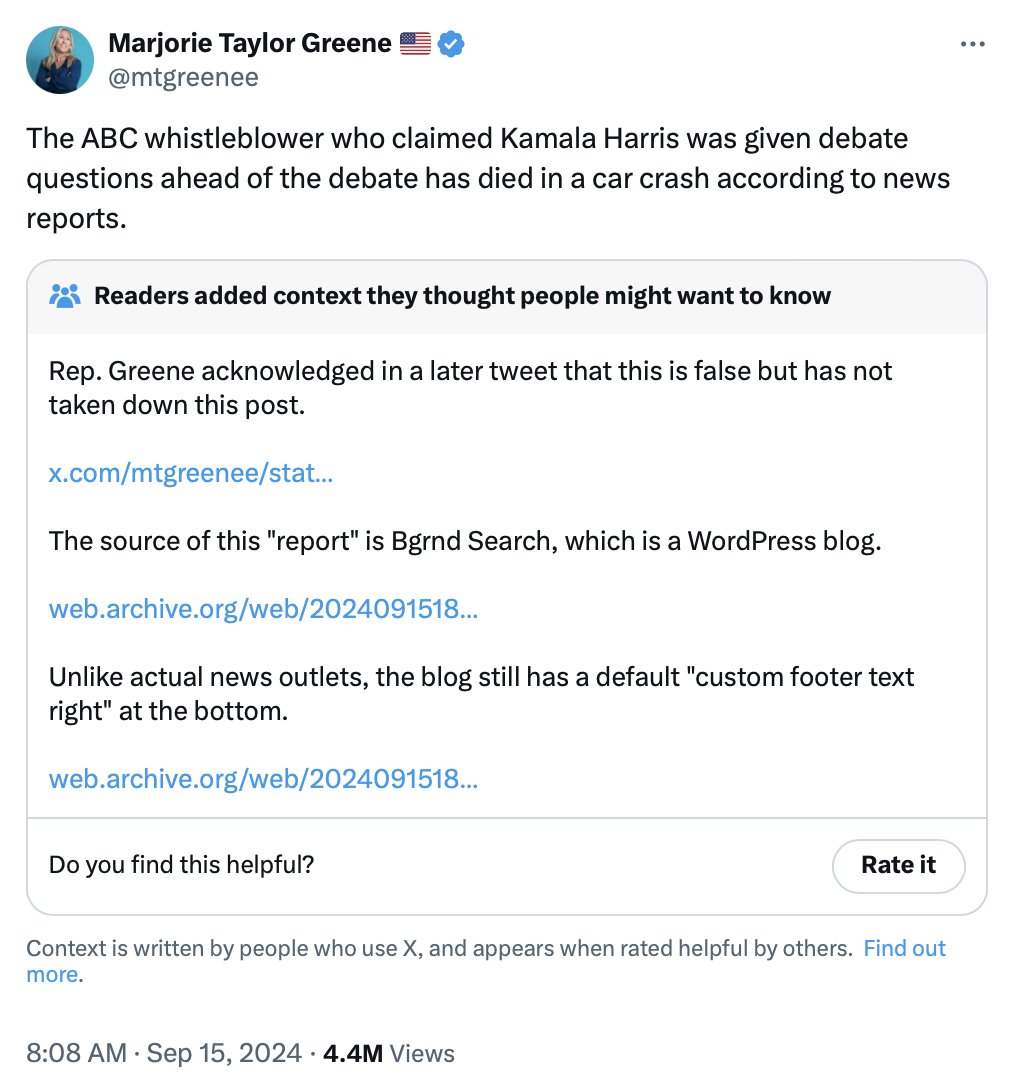Click the note sentence mentioning WordPress blog
Viewport: 1012px width, 1084px height.
point(465,541)
